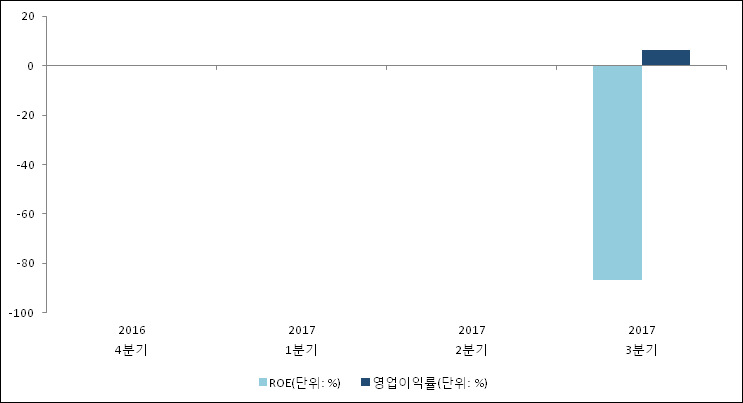The width and height of the screenshot is (743, 403).
Task: Click the dark blue 영업이익률 legend swatch
Action: 365,382
